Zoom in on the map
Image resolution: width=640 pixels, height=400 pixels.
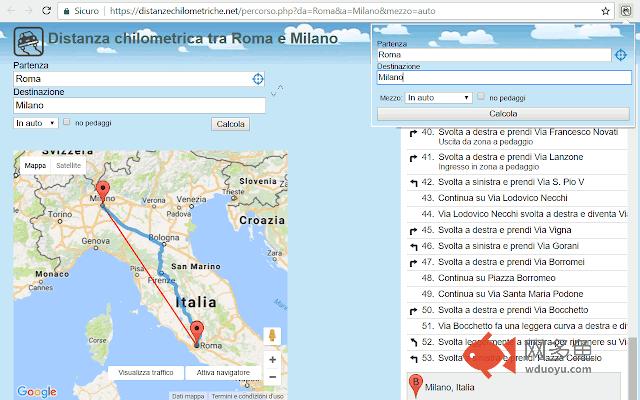[272, 359]
